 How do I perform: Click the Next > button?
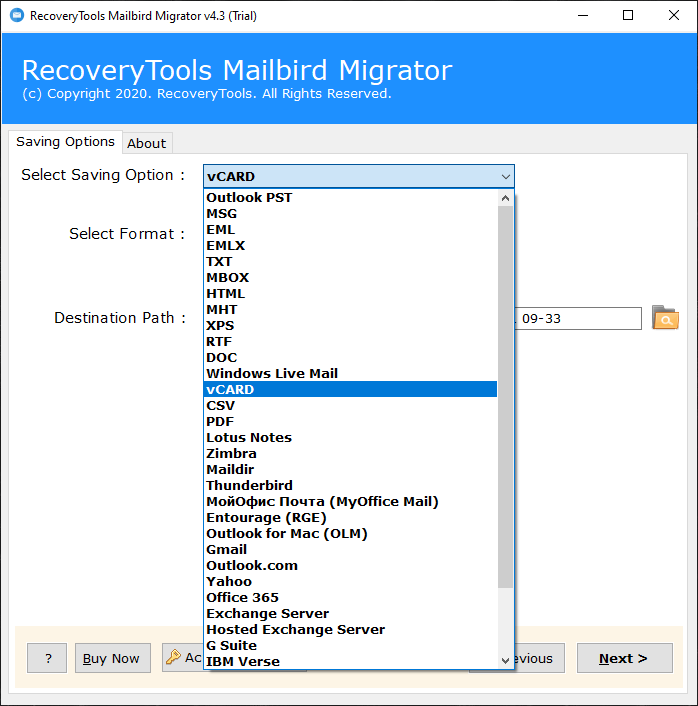[625, 658]
